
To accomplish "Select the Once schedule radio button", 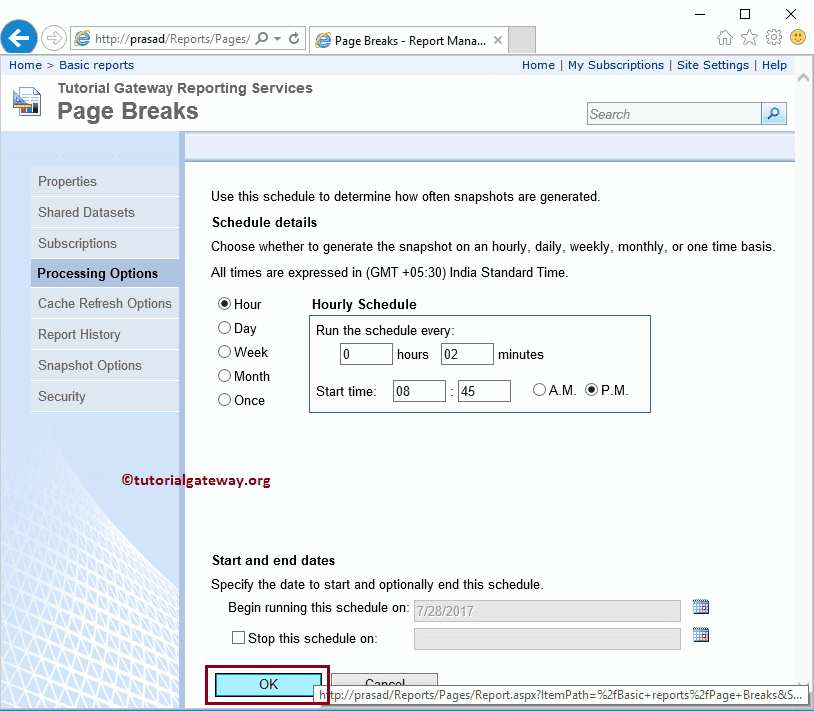I will click(224, 400).
